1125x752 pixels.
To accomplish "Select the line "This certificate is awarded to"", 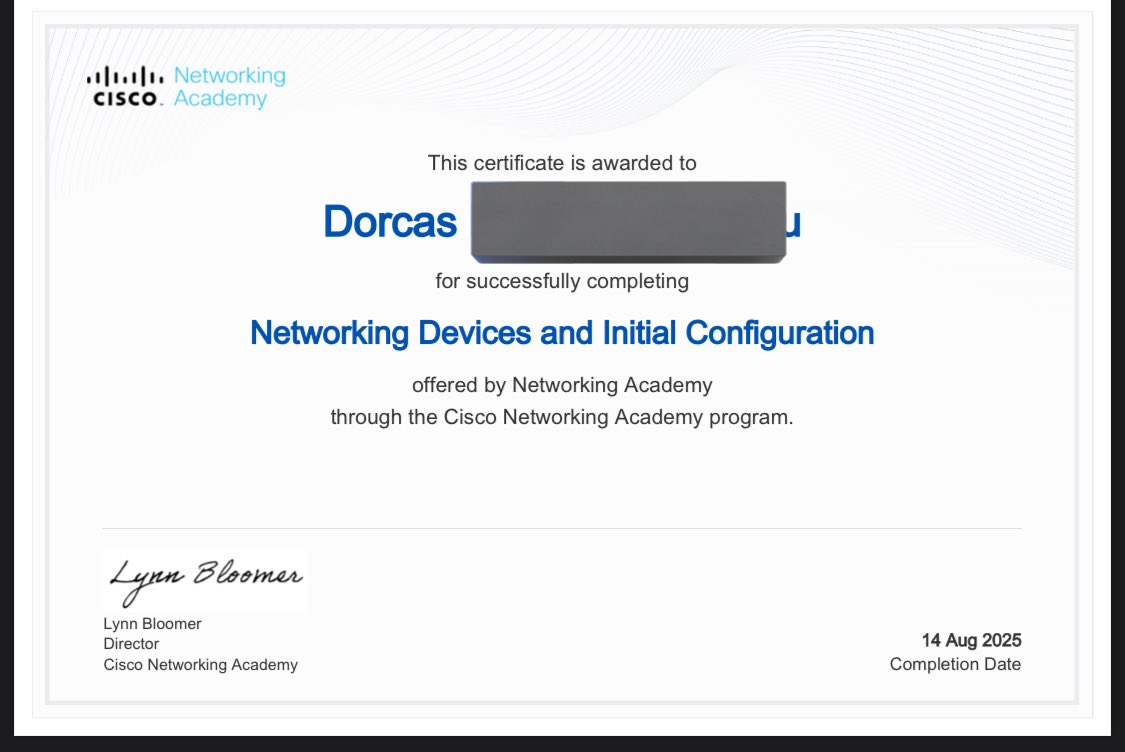I will [x=562, y=163].
